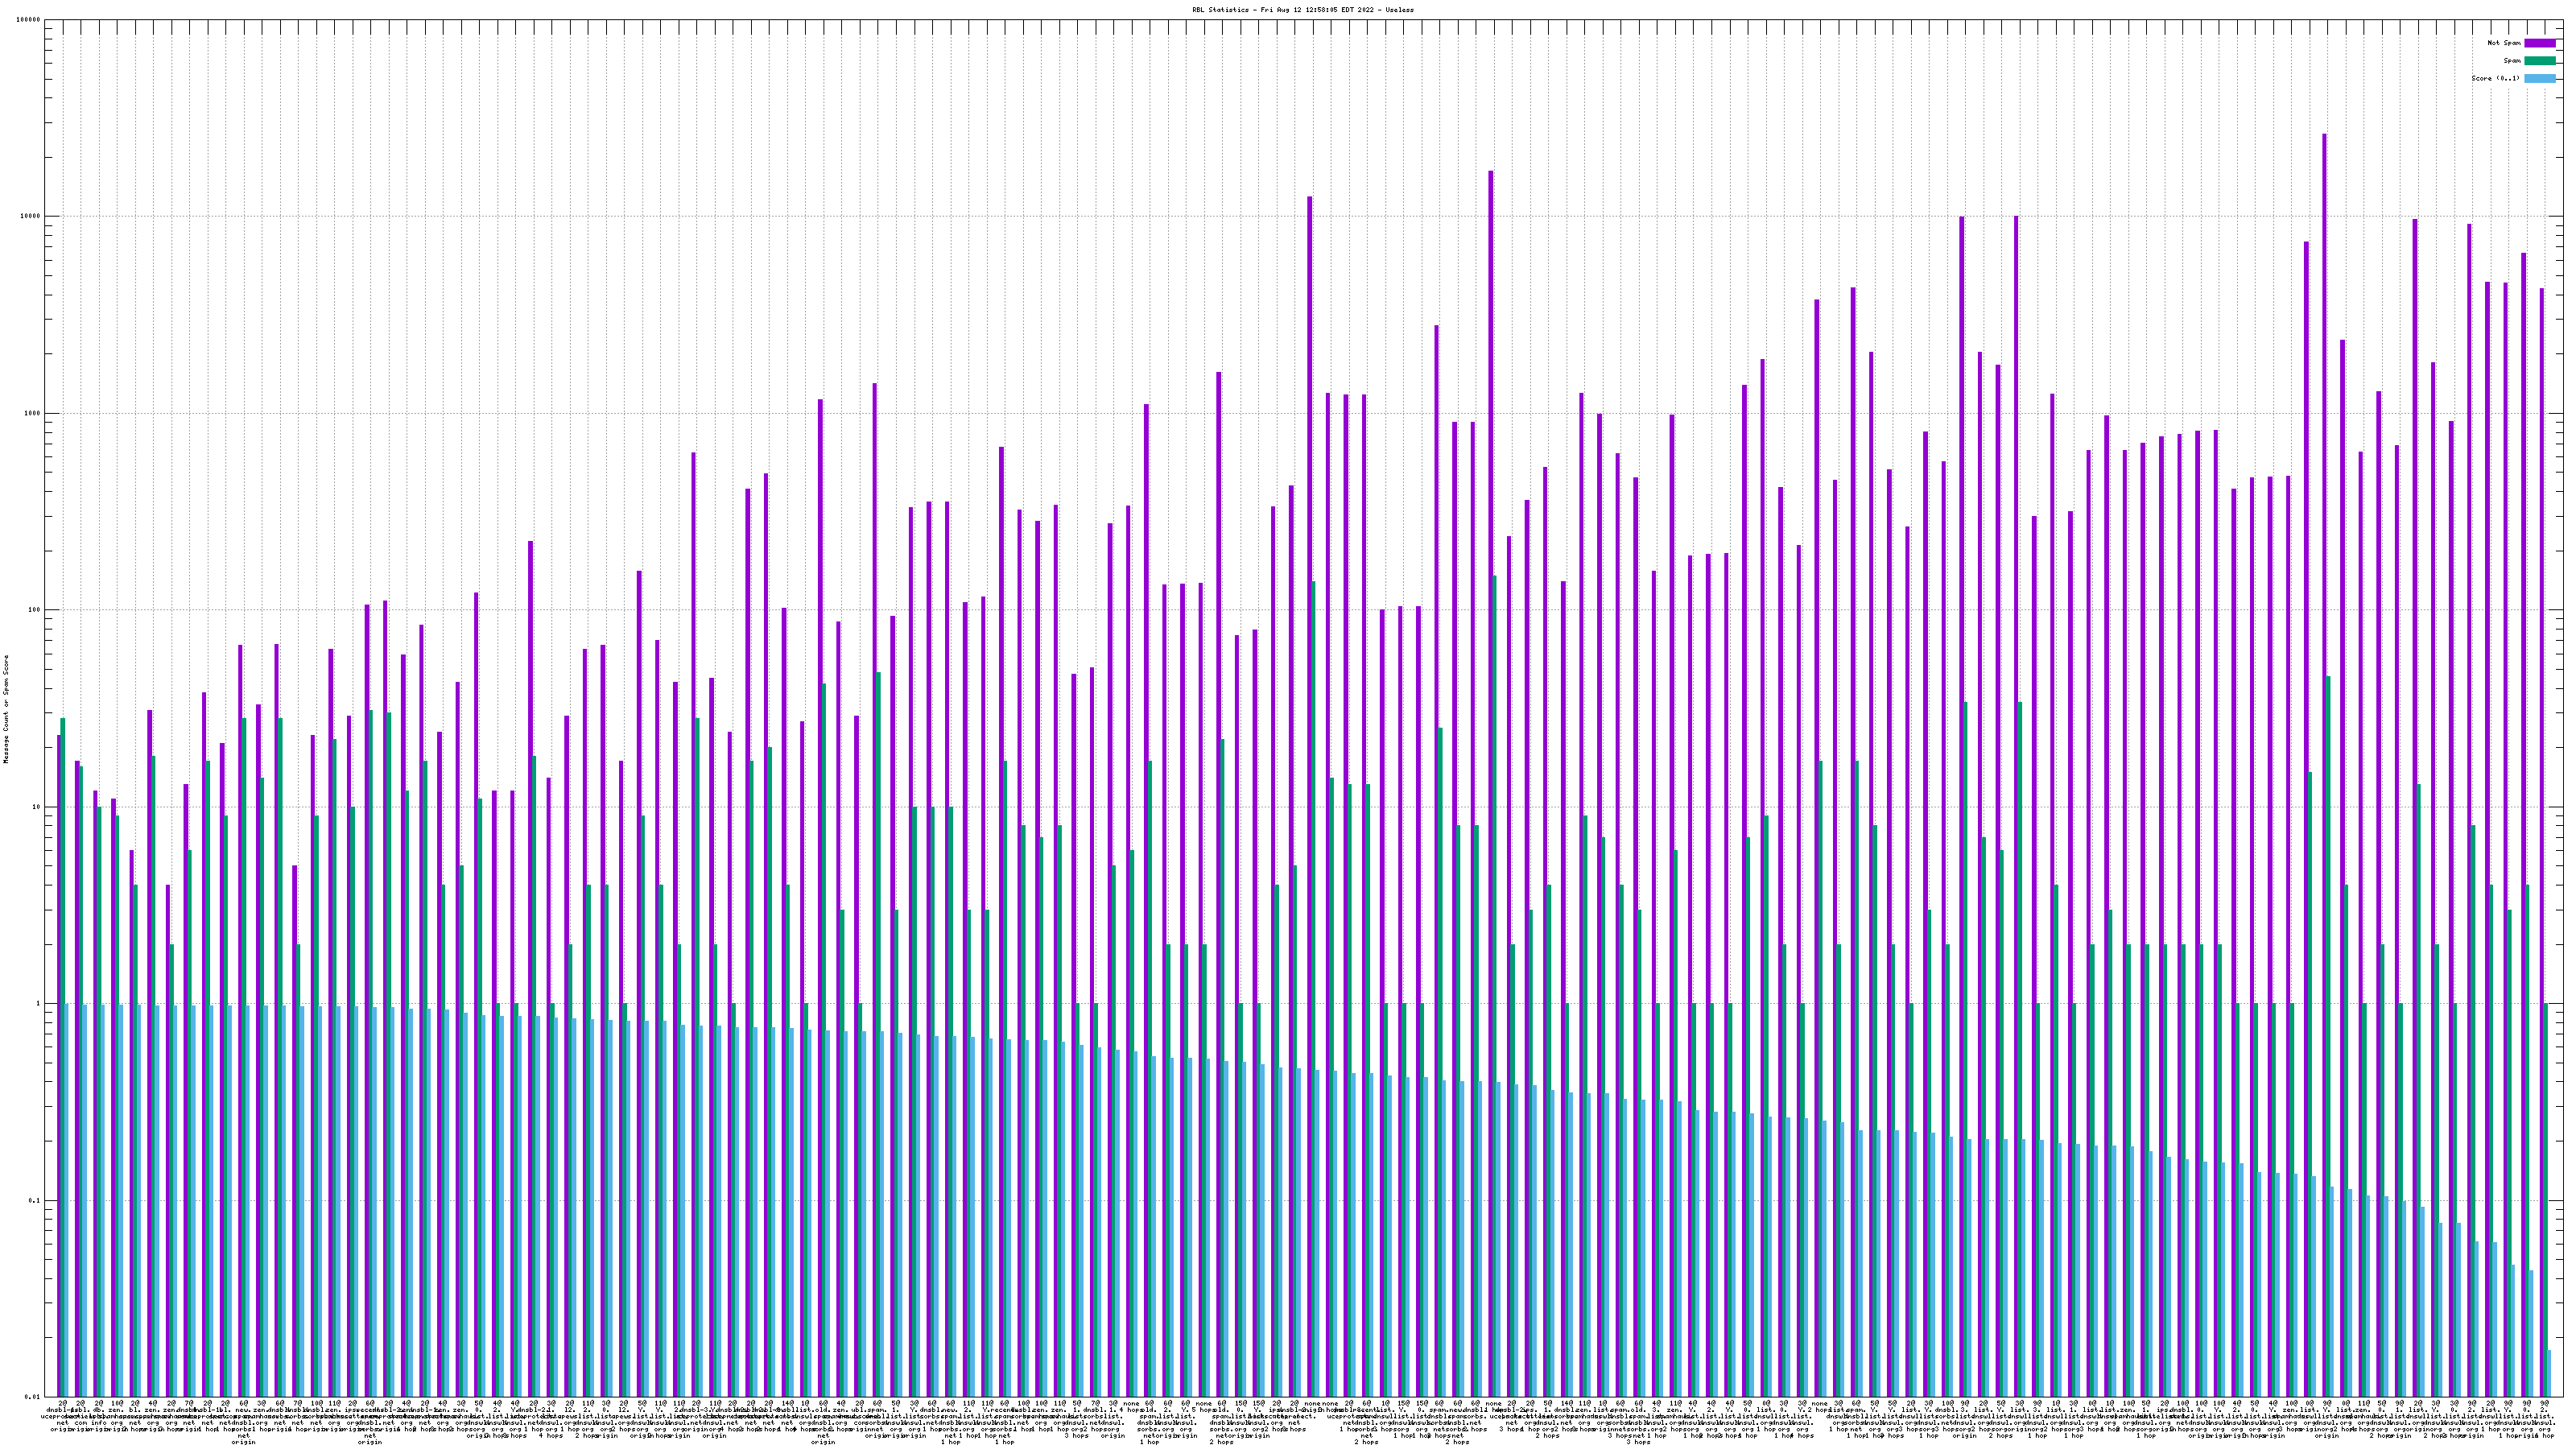Click the 'Spam' legend label text

pyautogui.click(x=2512, y=61)
